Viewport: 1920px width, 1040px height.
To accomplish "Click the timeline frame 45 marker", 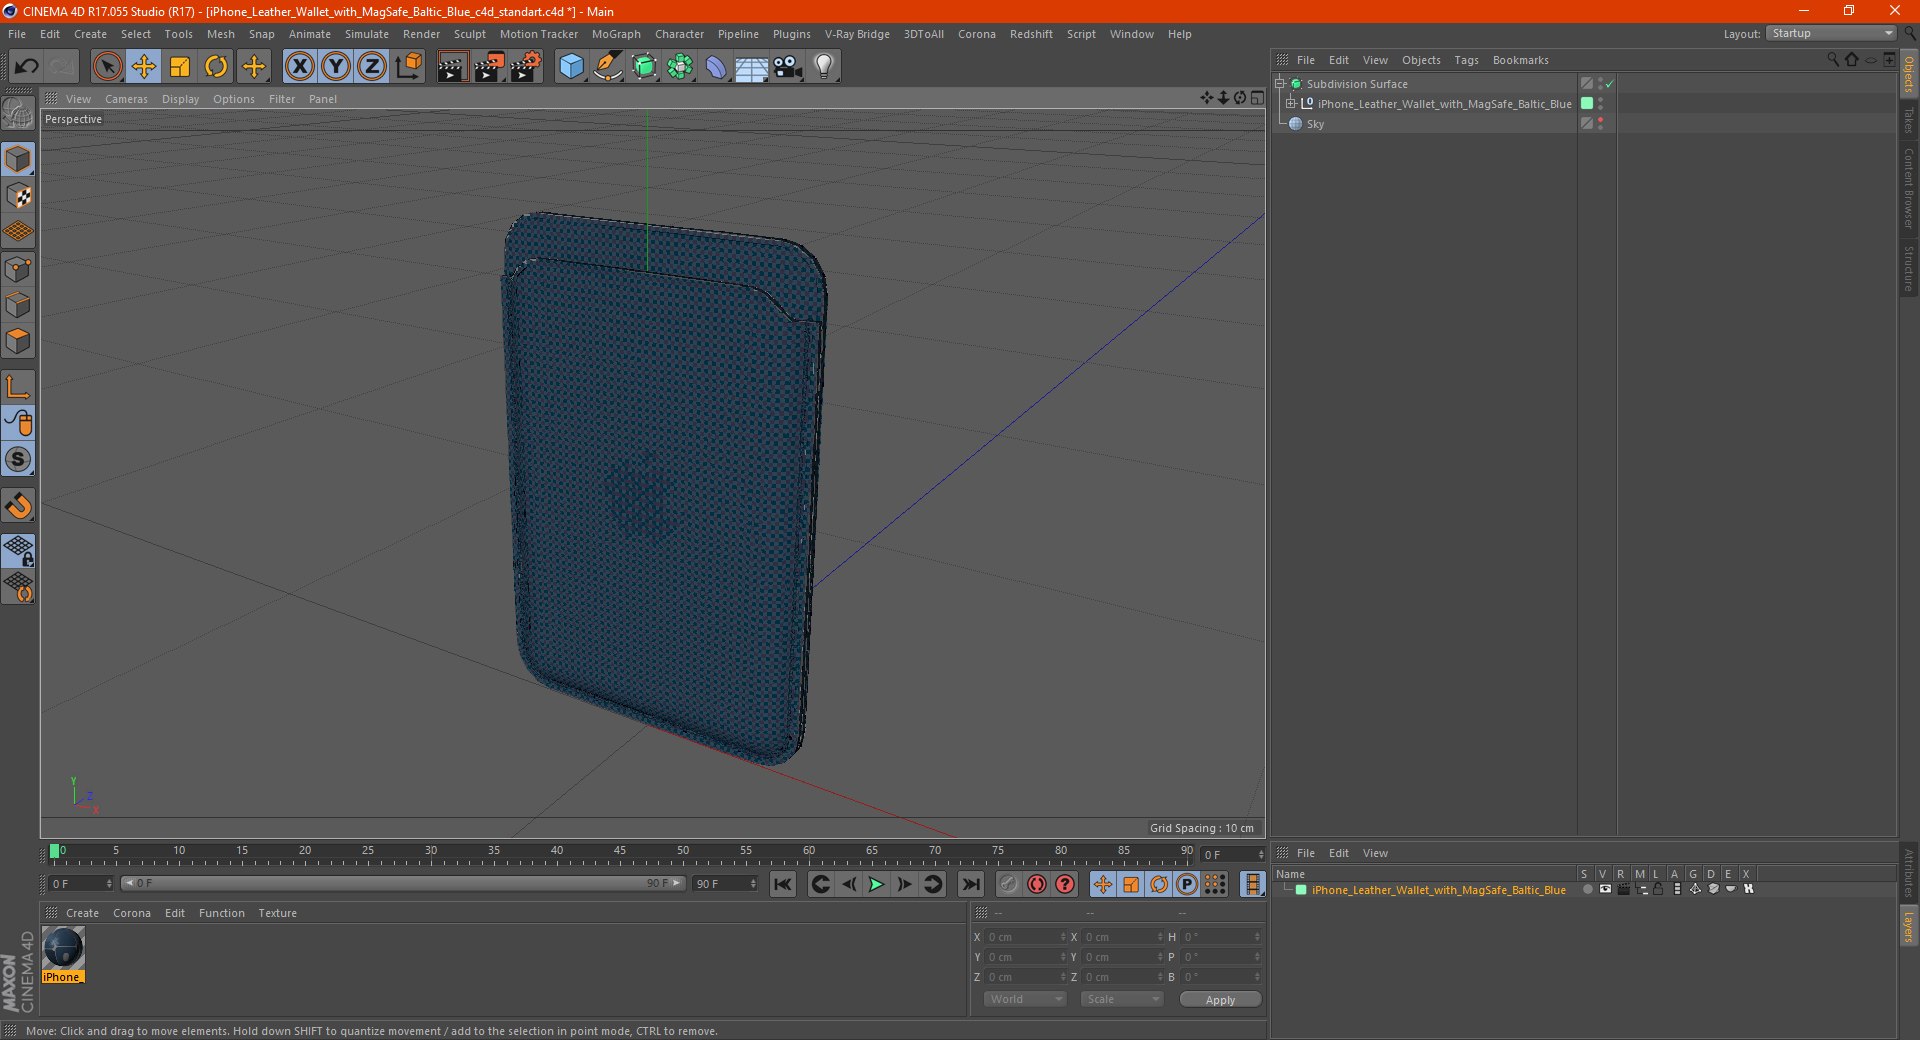I will tap(620, 852).
